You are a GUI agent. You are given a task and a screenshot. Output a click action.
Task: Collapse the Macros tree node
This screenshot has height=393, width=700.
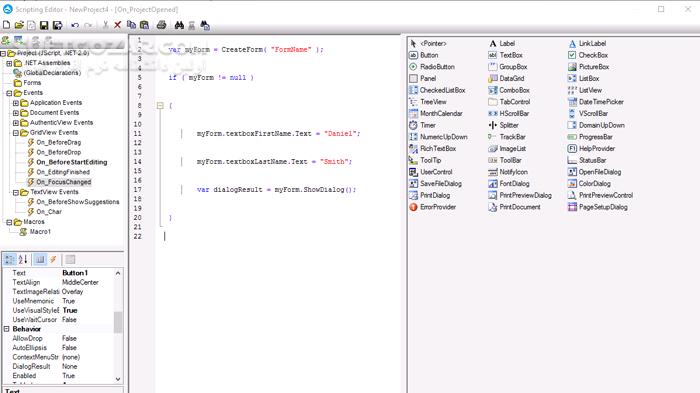(9, 222)
